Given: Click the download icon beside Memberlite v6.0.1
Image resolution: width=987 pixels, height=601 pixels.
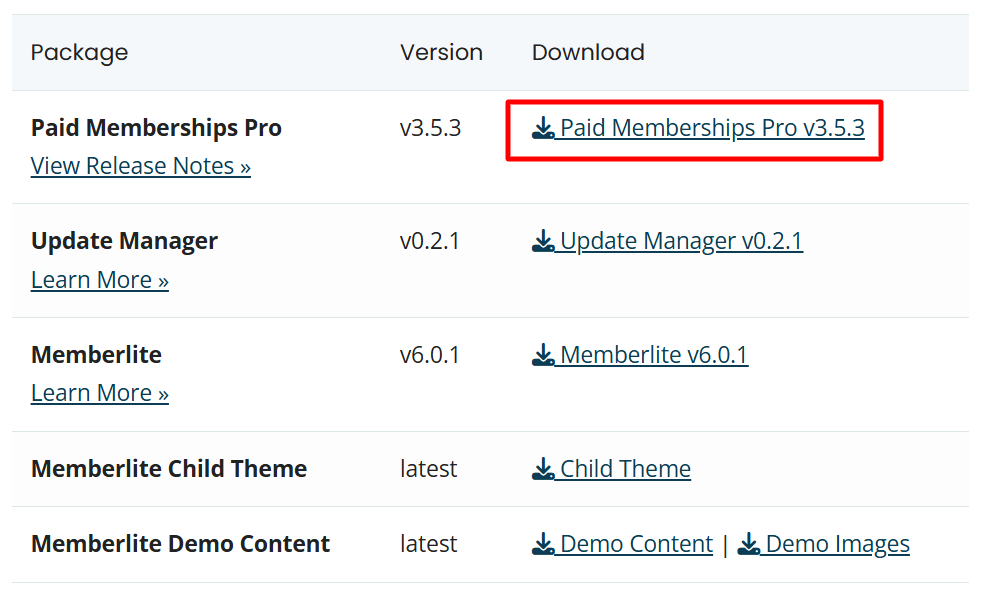Looking at the screenshot, I should (x=543, y=355).
